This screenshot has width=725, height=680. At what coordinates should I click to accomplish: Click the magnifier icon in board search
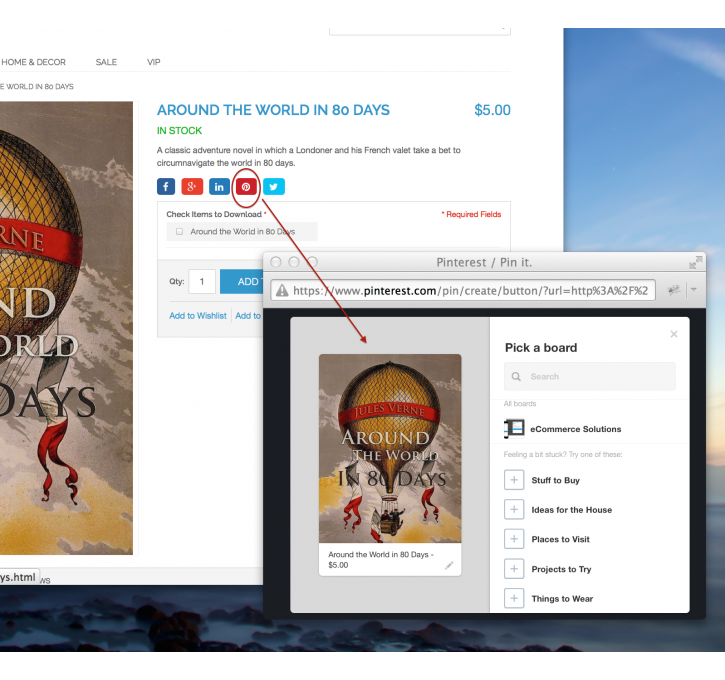[x=516, y=377]
